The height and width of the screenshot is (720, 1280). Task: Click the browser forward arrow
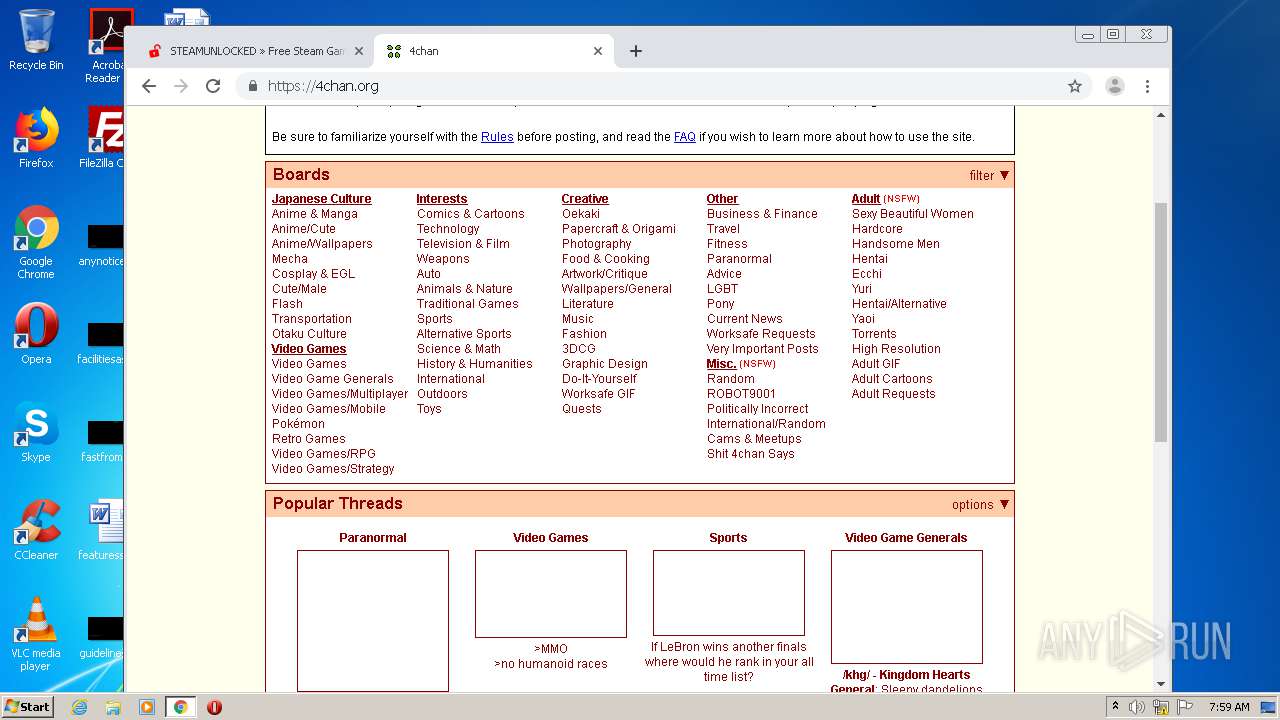[181, 86]
